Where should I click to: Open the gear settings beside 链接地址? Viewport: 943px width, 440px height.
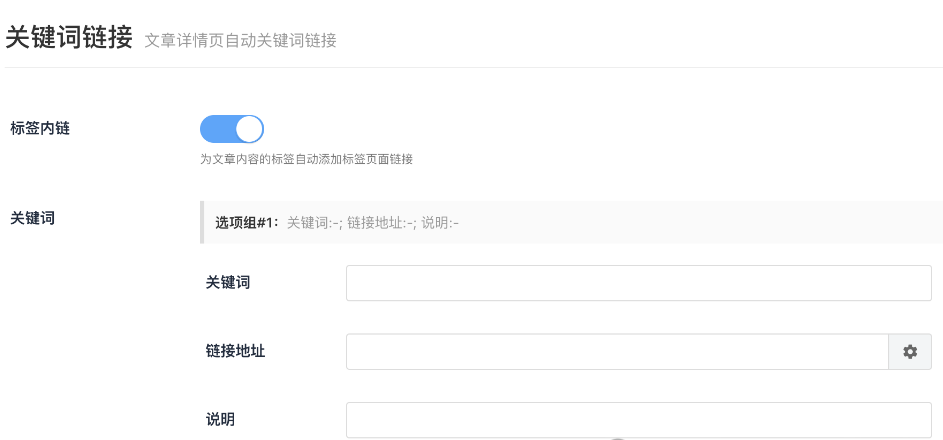point(910,352)
